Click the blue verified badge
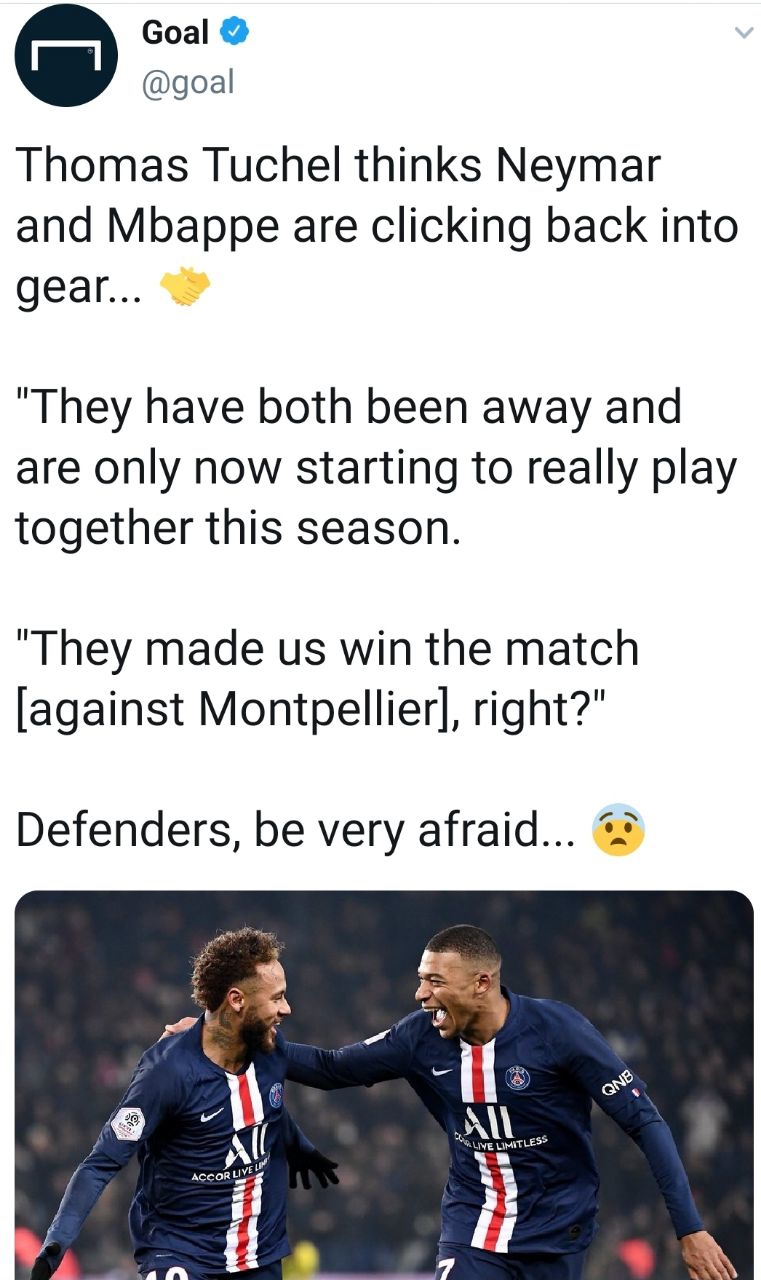The height and width of the screenshot is (1280, 761). pos(234,33)
